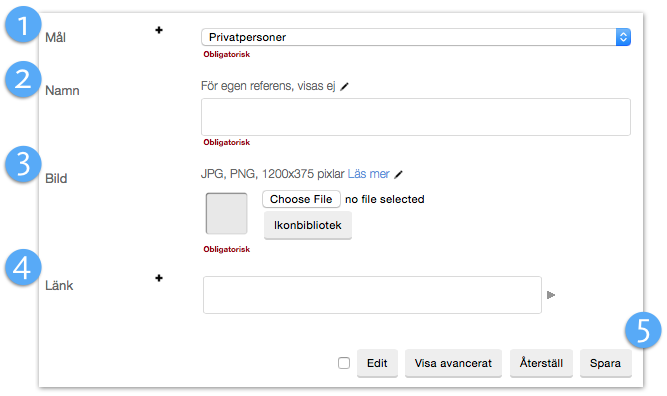The image size is (667, 396).
Task: Open the Privatpersoner dropdown
Action: (416, 37)
